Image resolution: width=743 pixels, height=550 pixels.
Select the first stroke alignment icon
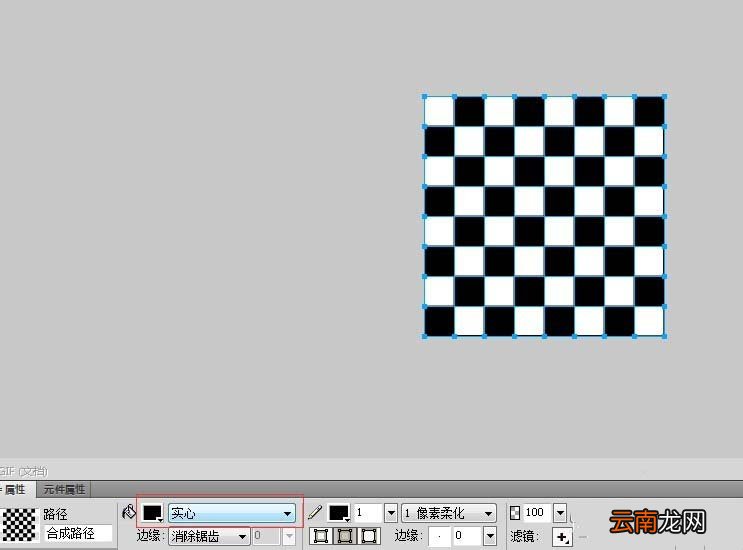click(x=321, y=536)
